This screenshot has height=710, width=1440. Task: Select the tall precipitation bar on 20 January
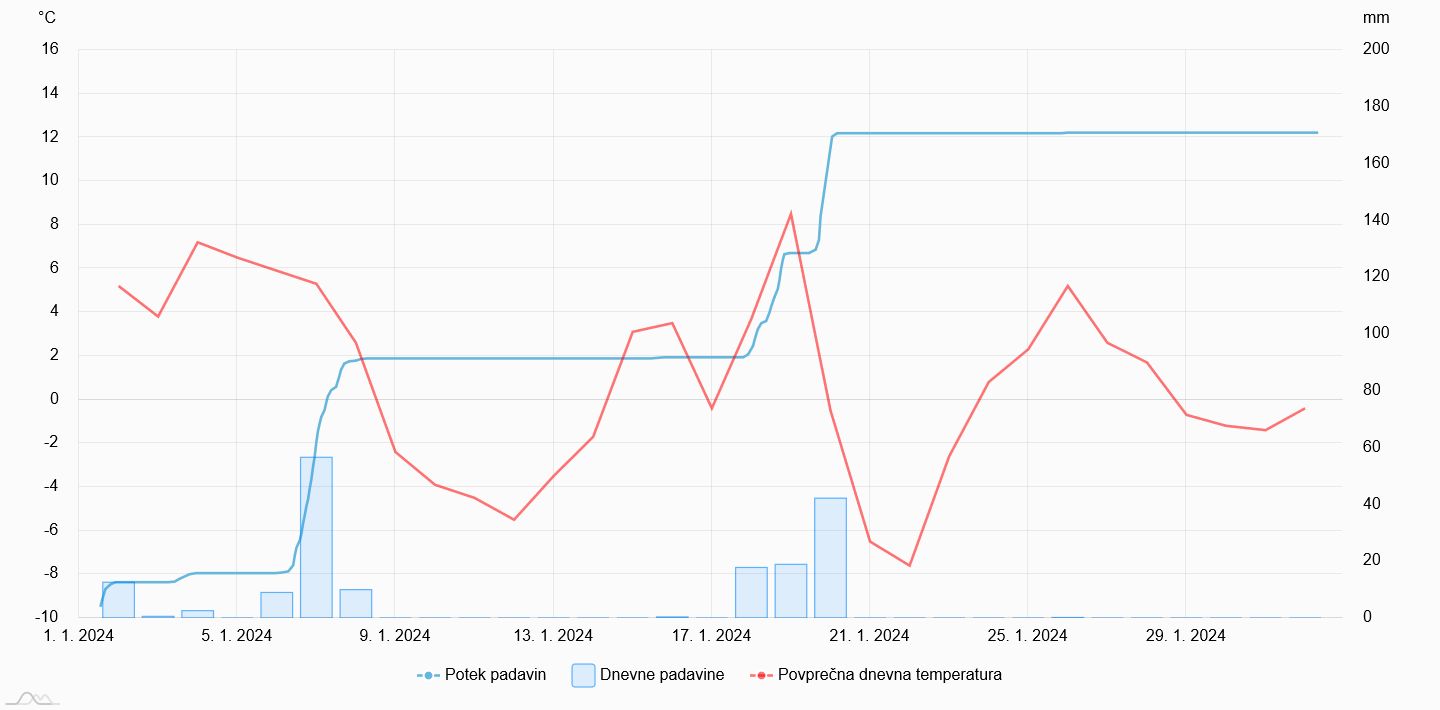830,557
